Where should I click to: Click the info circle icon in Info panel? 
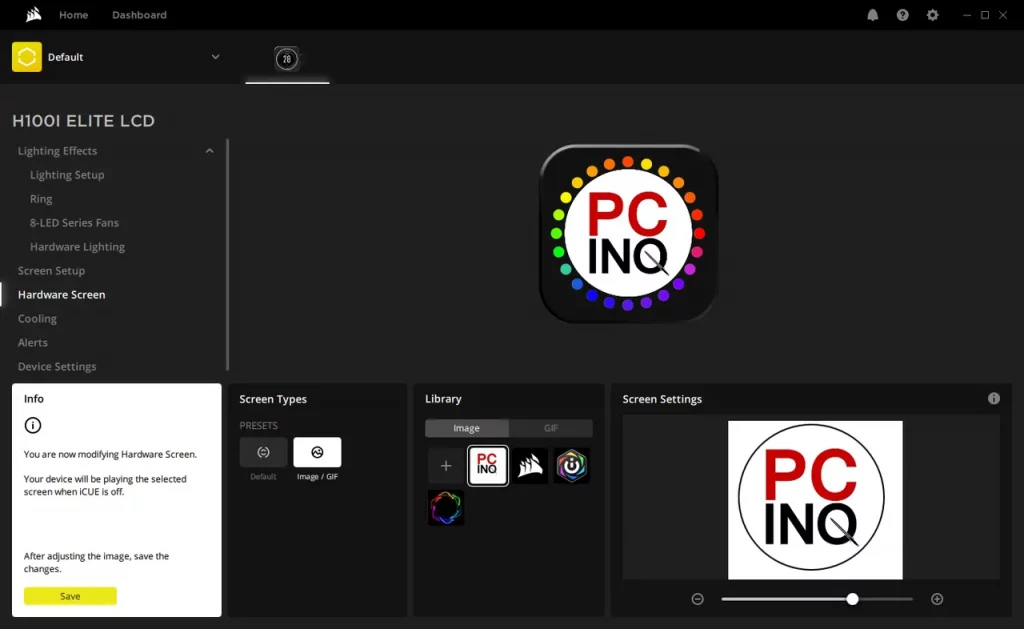tap(33, 425)
